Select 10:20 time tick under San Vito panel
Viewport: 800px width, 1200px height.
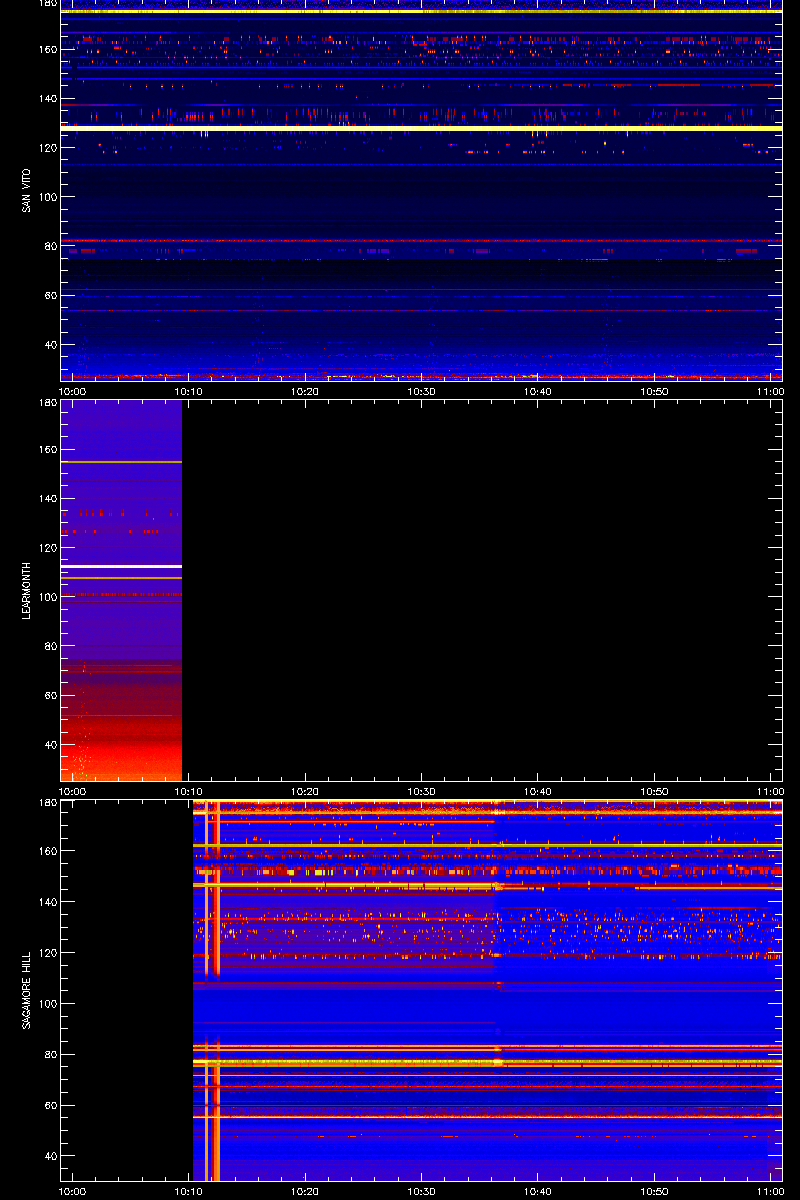pyautogui.click(x=306, y=391)
